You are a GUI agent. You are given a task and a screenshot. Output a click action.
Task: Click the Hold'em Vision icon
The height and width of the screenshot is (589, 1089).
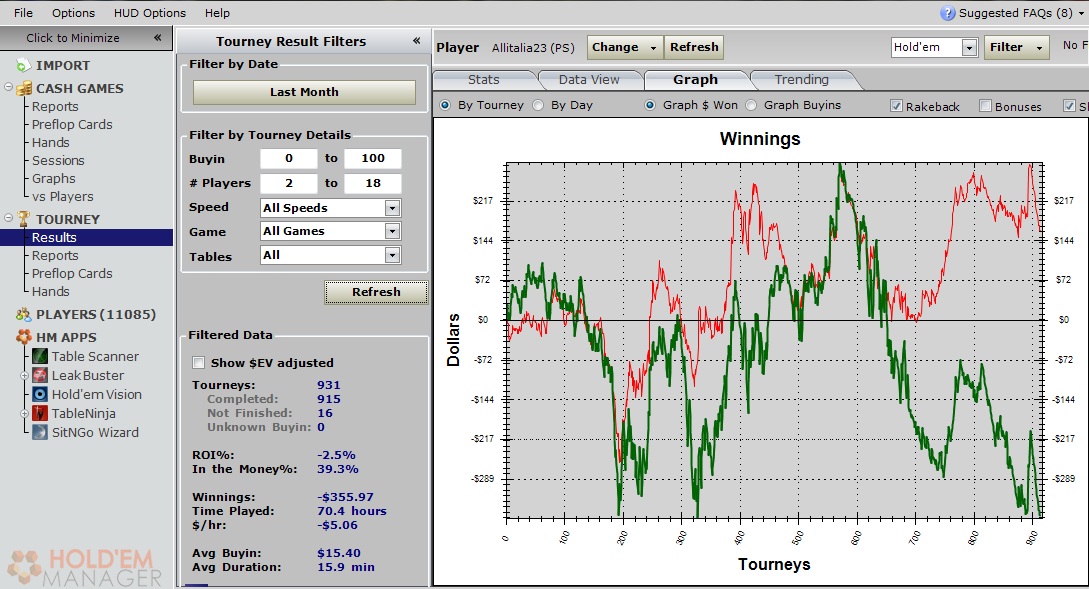coord(39,395)
